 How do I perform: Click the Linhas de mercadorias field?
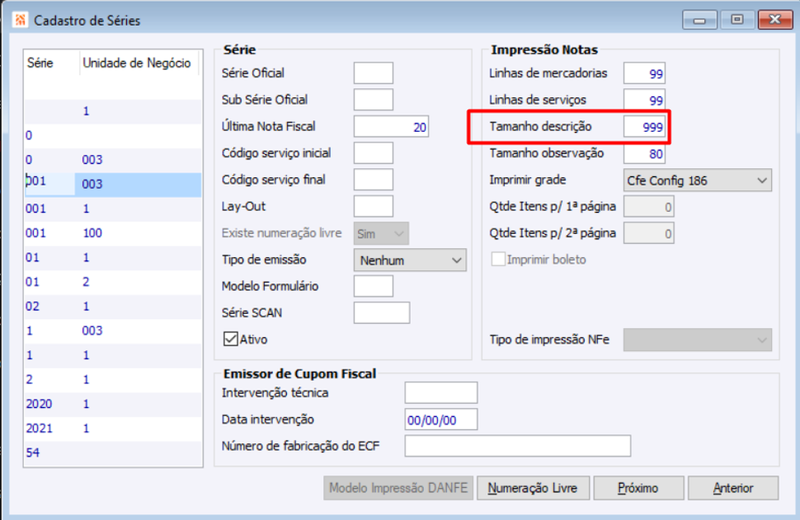(644, 73)
